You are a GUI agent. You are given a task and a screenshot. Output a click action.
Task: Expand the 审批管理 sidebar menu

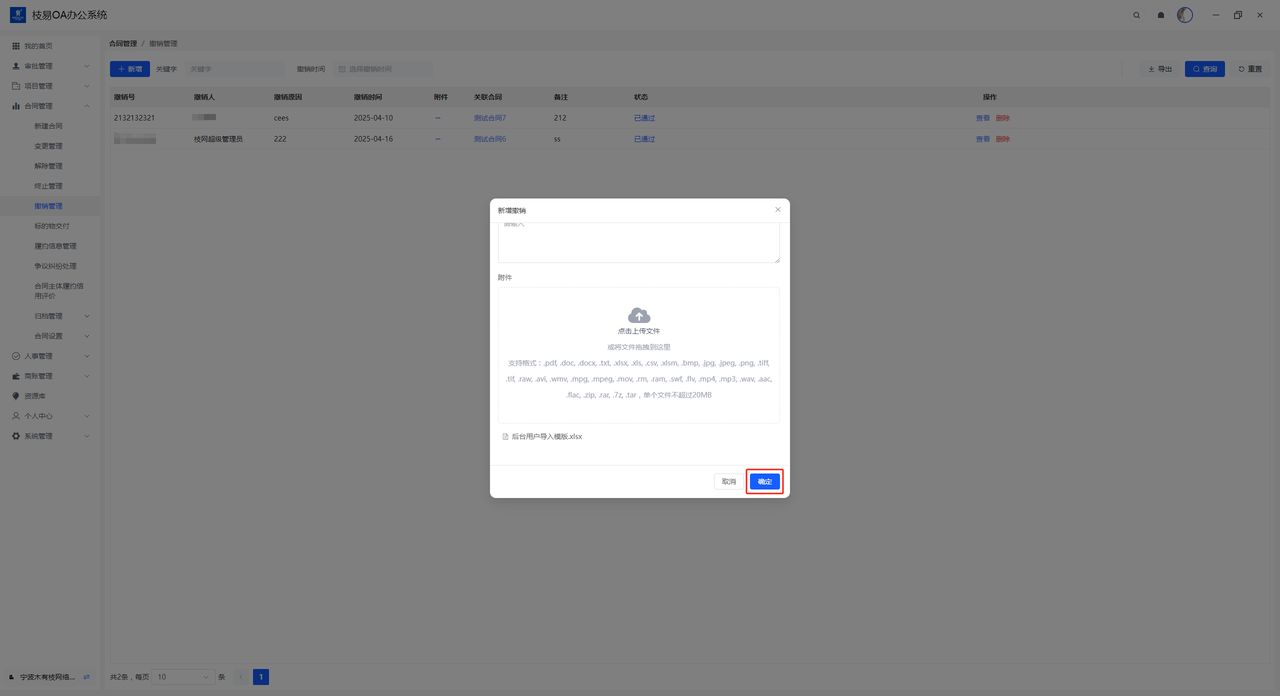click(50, 66)
